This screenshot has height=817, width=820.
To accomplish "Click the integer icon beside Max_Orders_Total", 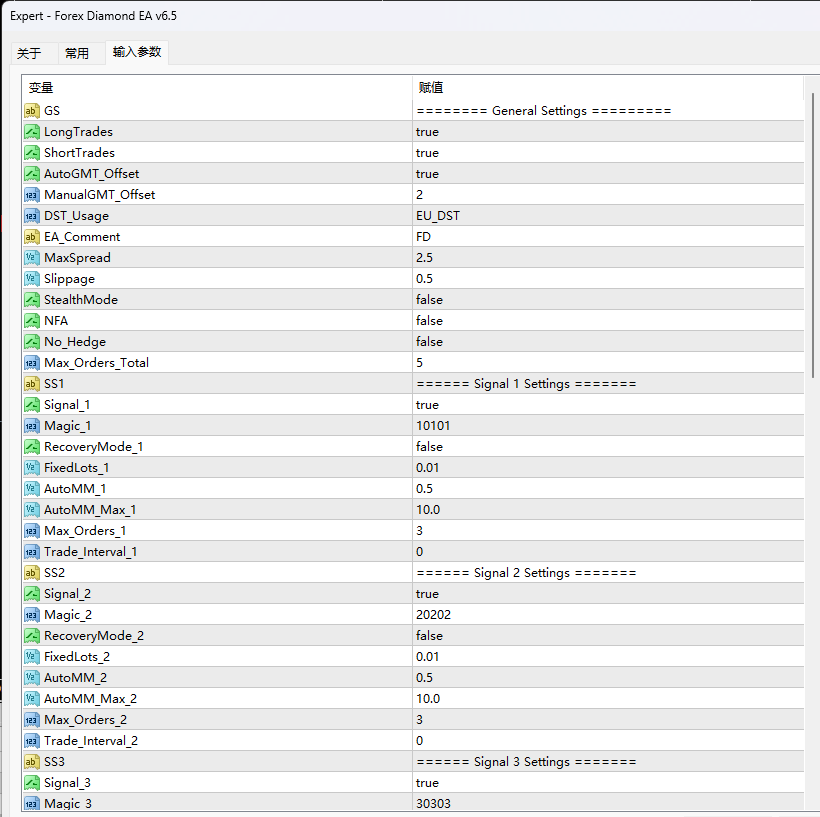I will [x=31, y=362].
